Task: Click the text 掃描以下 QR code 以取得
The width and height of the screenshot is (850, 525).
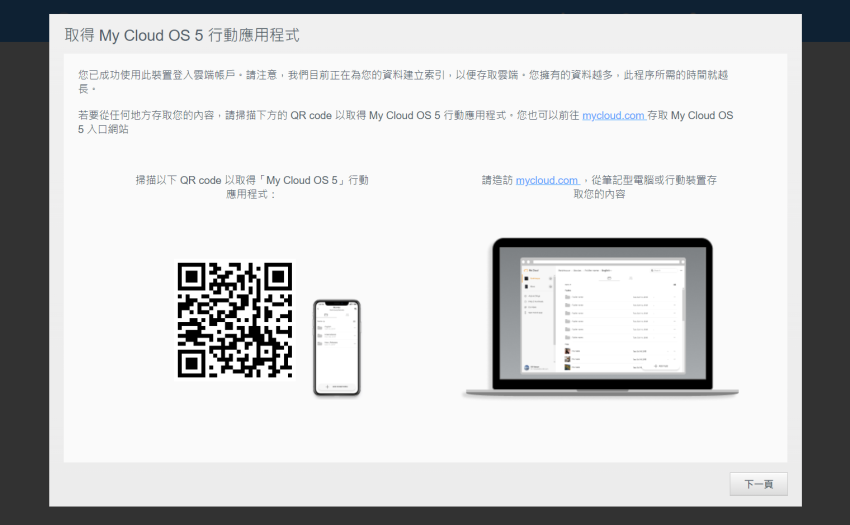Action: pyautogui.click(x=195, y=180)
